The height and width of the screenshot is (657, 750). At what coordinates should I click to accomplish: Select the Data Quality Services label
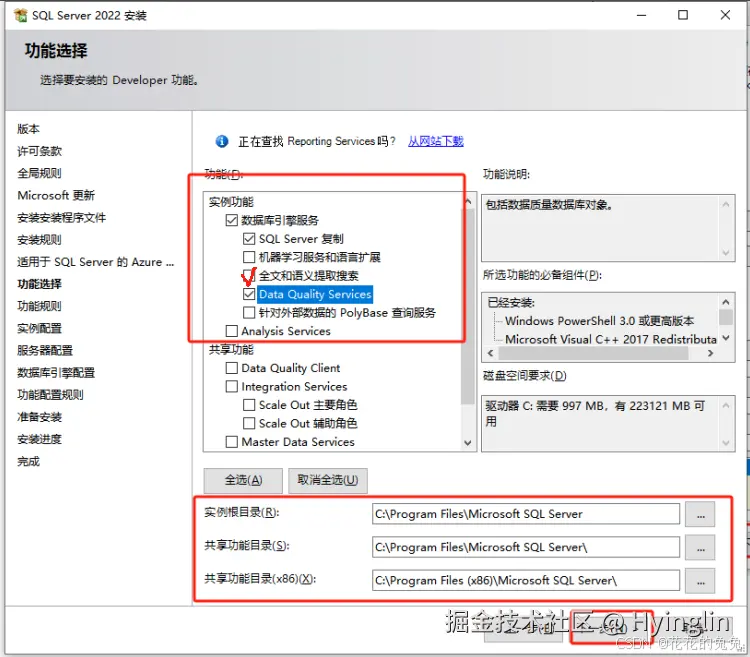point(315,294)
